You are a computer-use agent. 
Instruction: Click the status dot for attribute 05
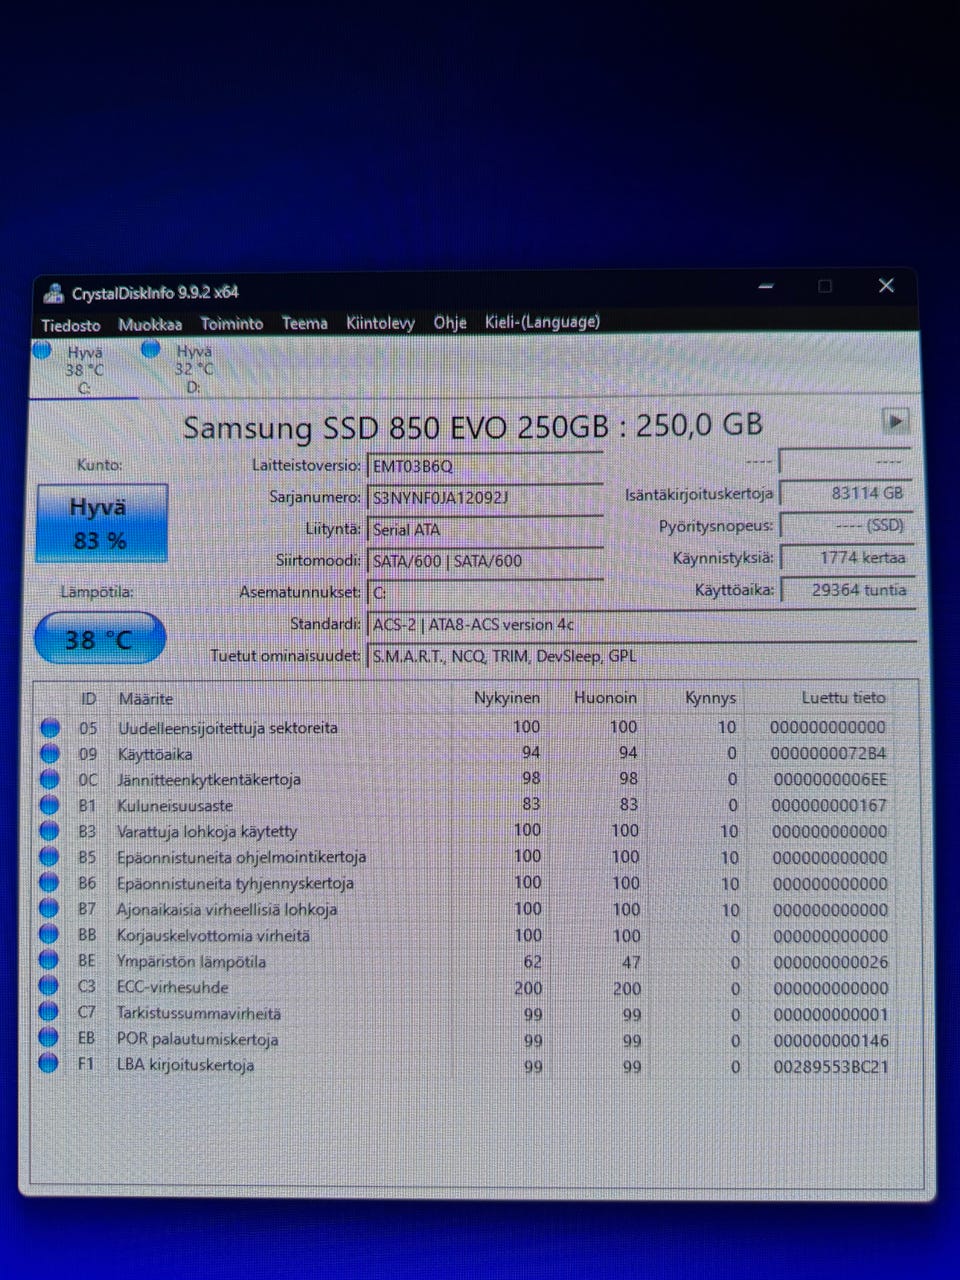50,728
